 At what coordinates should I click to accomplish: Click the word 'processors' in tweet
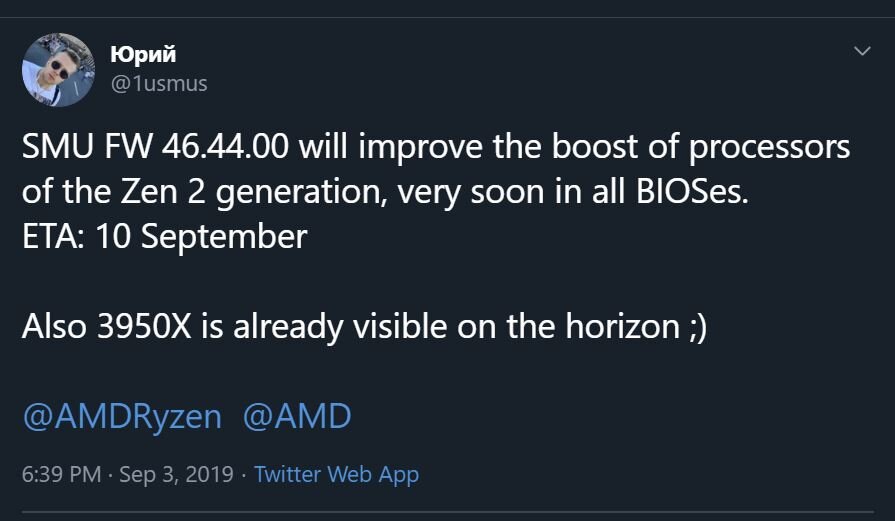pyautogui.click(x=769, y=148)
